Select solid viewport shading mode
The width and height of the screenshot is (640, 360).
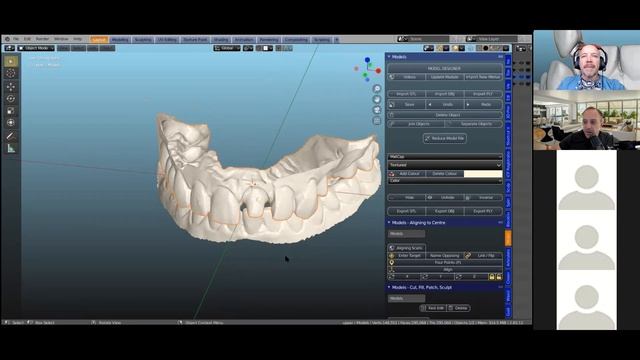[x=486, y=48]
